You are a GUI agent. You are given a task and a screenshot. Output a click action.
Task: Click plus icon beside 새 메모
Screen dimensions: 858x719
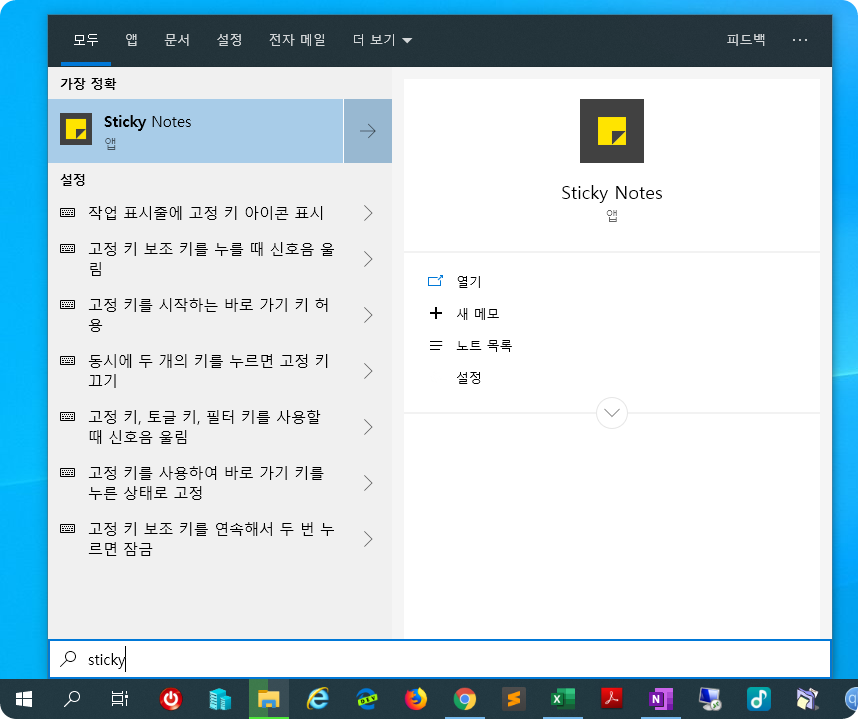[x=436, y=313]
